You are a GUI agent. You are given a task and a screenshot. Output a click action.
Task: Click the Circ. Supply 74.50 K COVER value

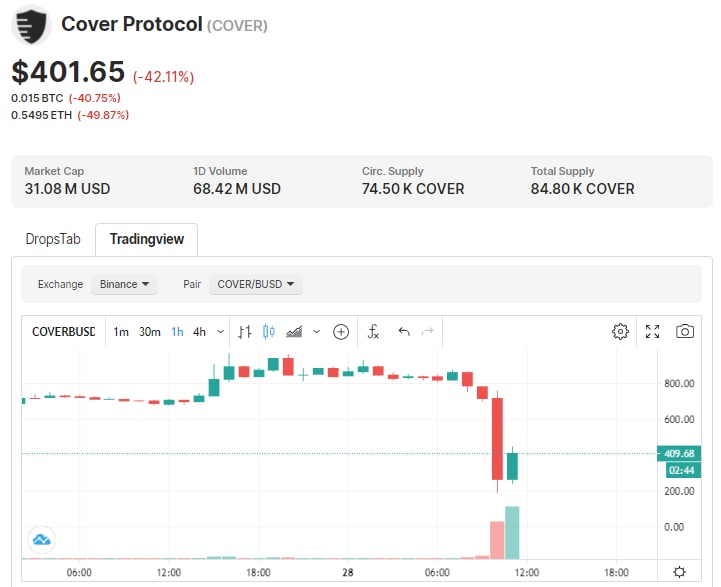[413, 189]
